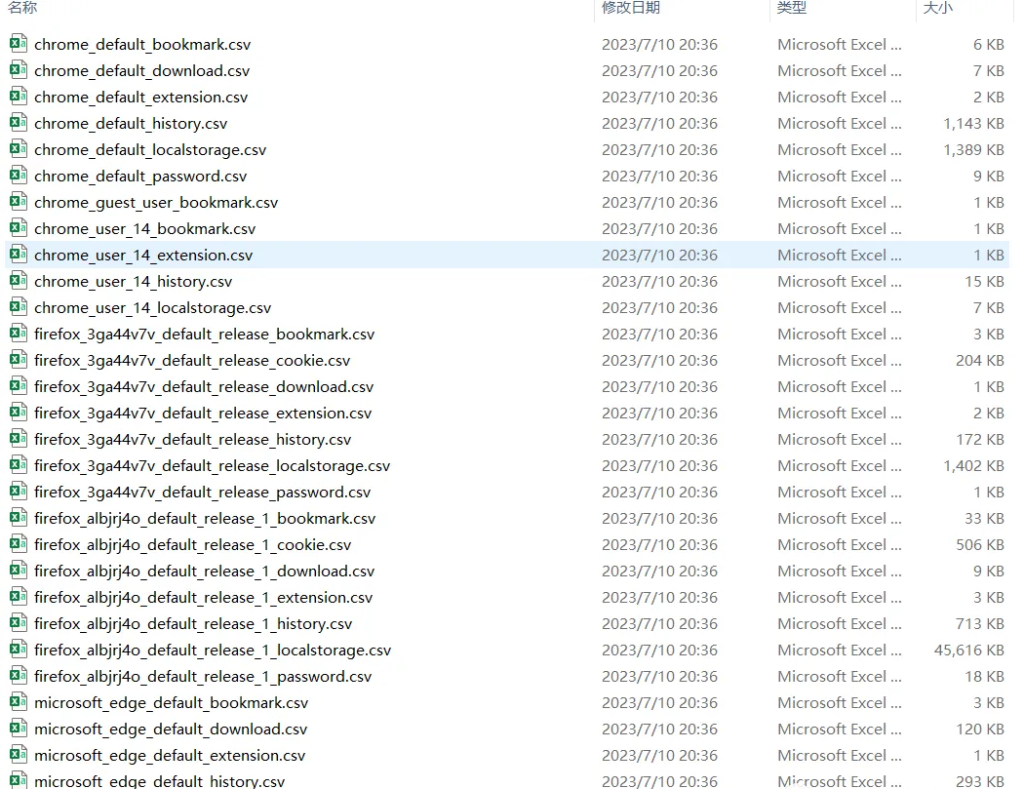Screen dimensions: 1024x789
Task: Select file name firefox_3ga44v7v_default_release_download.csv
Action: click(x=204, y=387)
